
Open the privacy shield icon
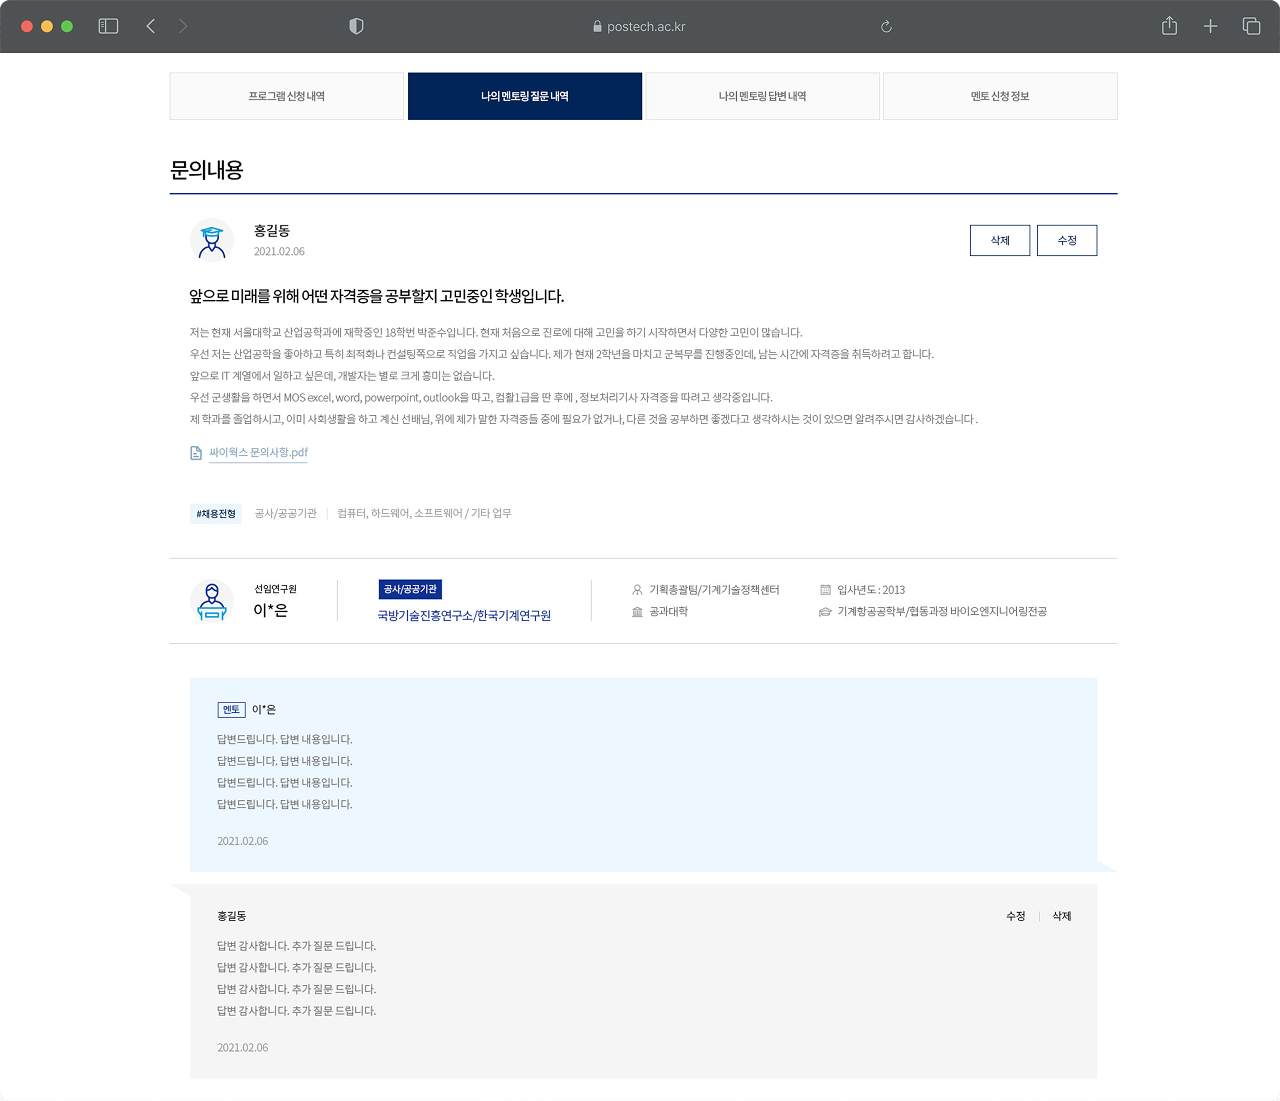pos(356,26)
